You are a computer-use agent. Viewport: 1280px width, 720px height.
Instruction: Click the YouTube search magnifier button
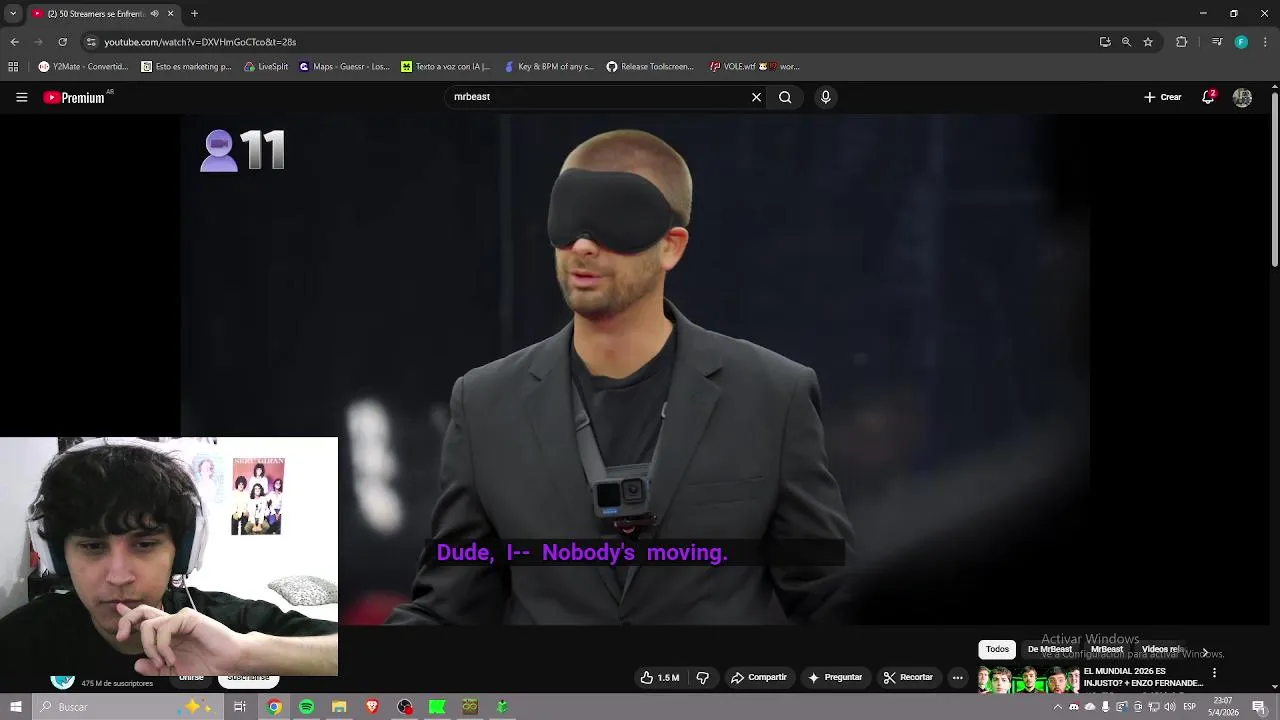pos(785,97)
